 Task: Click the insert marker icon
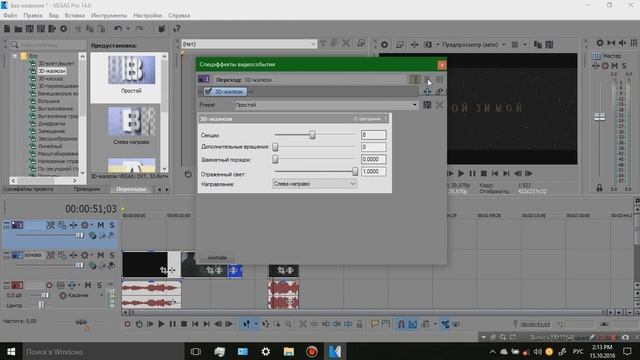click(x=374, y=324)
